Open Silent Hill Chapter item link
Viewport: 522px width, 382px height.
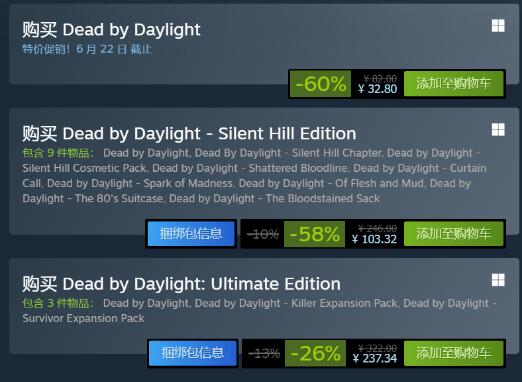288,153
